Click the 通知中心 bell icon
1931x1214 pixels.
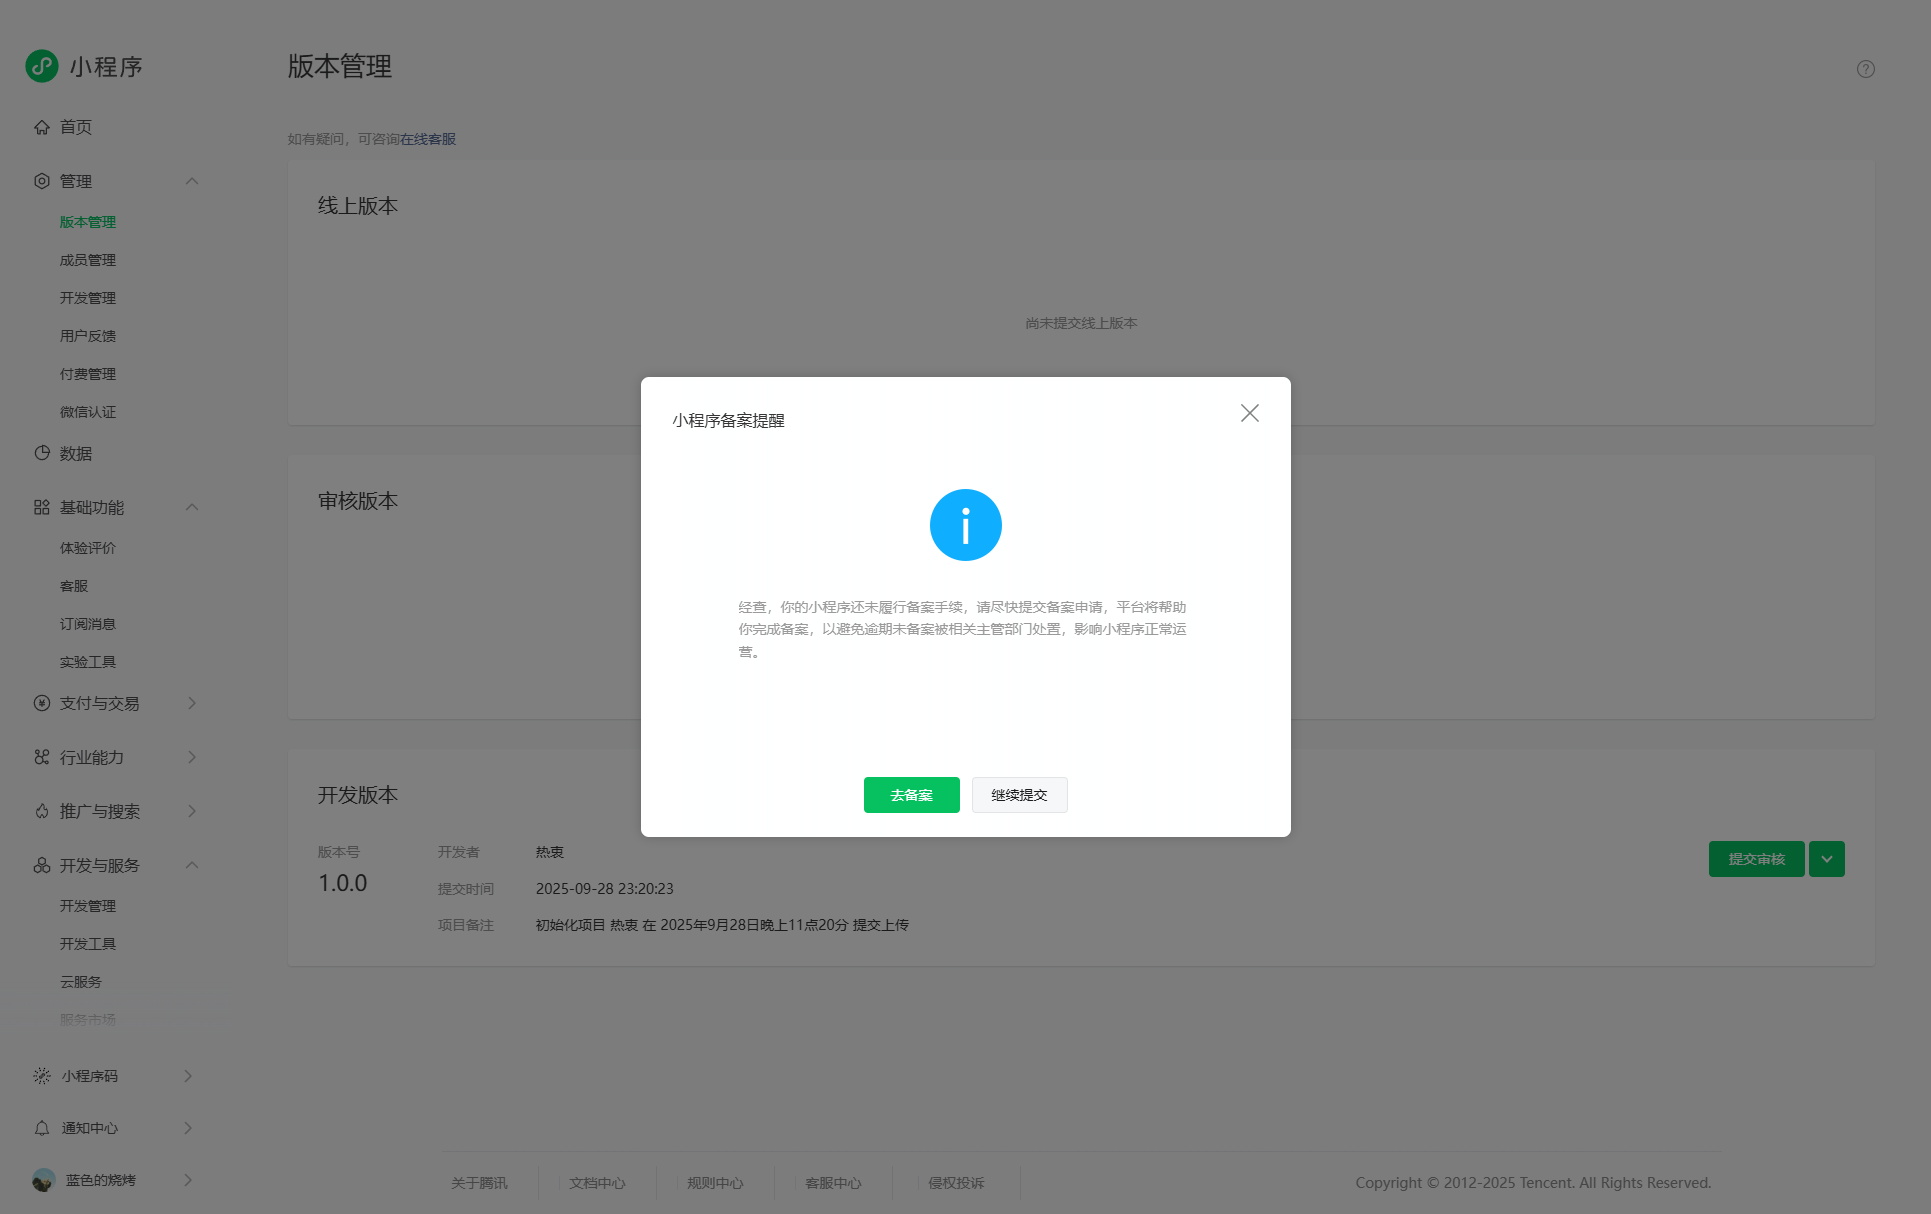click(42, 1128)
